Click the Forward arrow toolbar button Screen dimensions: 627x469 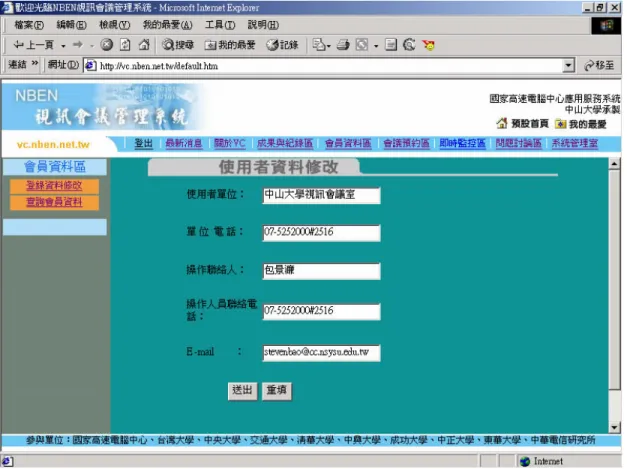point(78,45)
